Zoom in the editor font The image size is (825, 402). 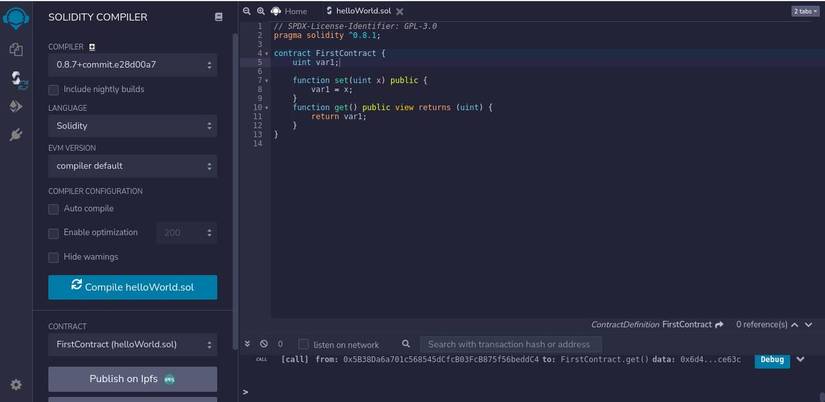260,11
